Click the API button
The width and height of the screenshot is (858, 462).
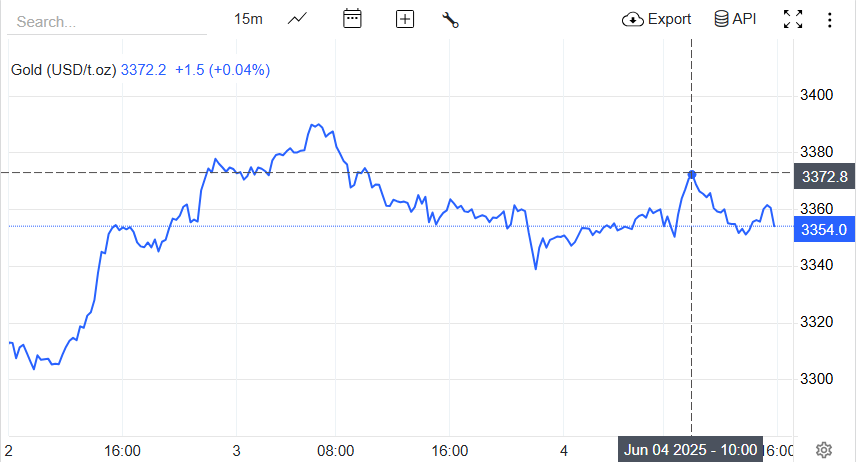pos(735,19)
